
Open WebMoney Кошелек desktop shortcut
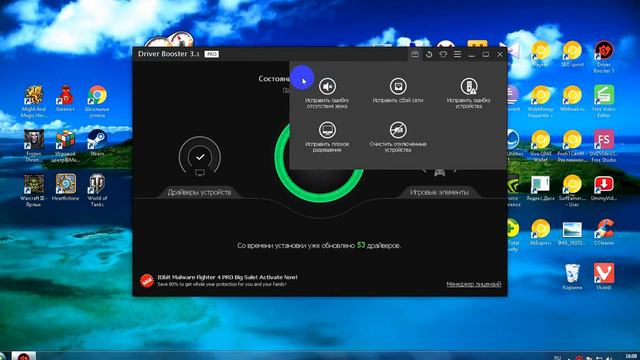(540, 101)
